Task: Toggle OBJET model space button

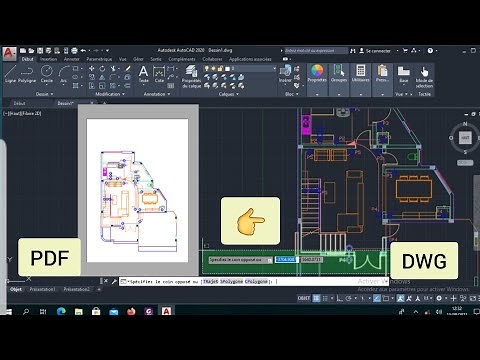Action: coord(304,298)
